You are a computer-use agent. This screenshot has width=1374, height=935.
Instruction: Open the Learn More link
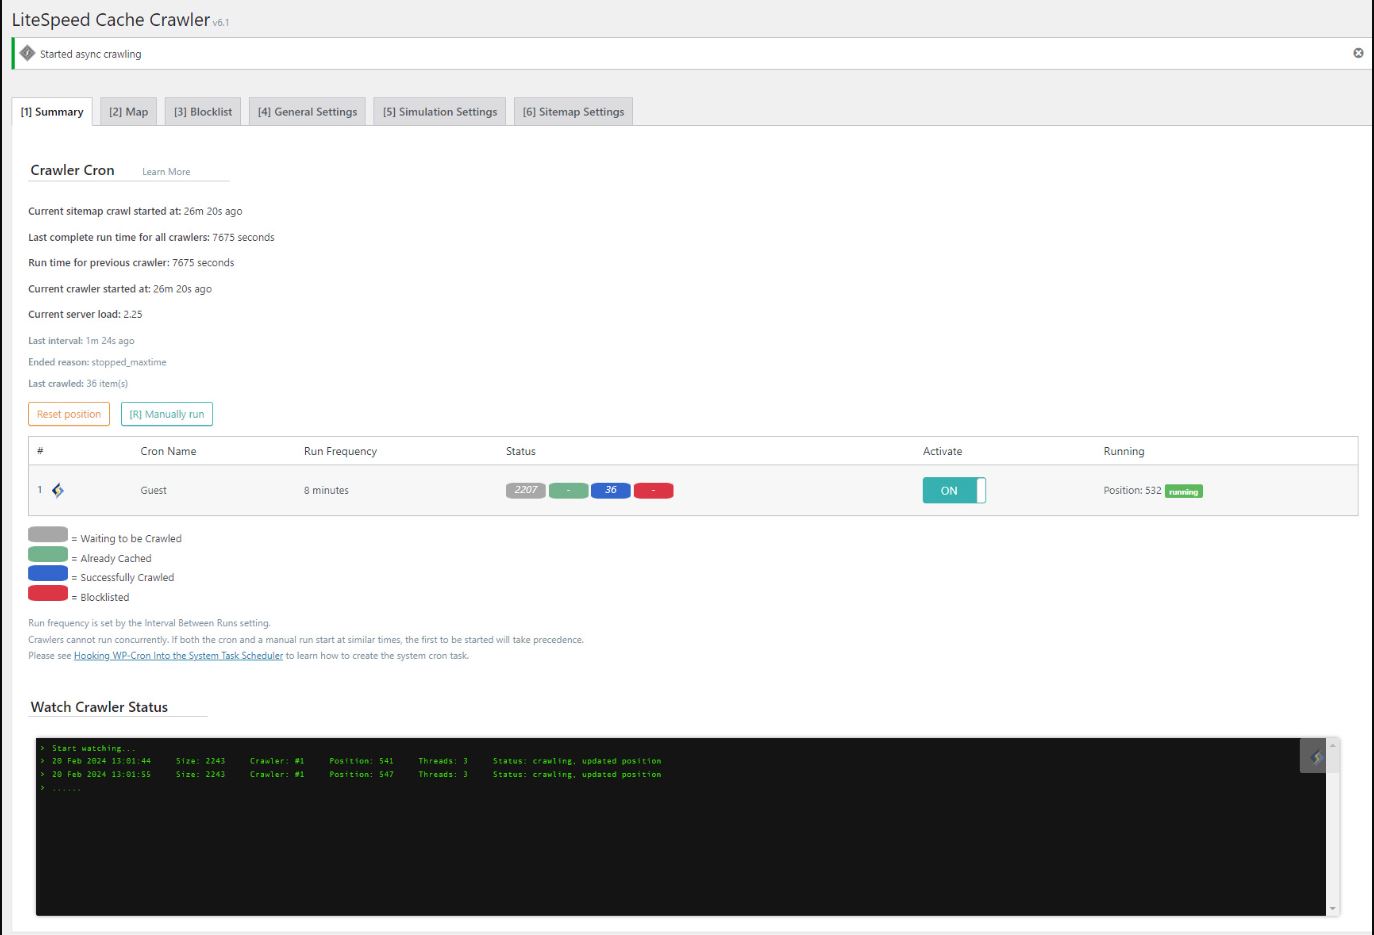166,172
